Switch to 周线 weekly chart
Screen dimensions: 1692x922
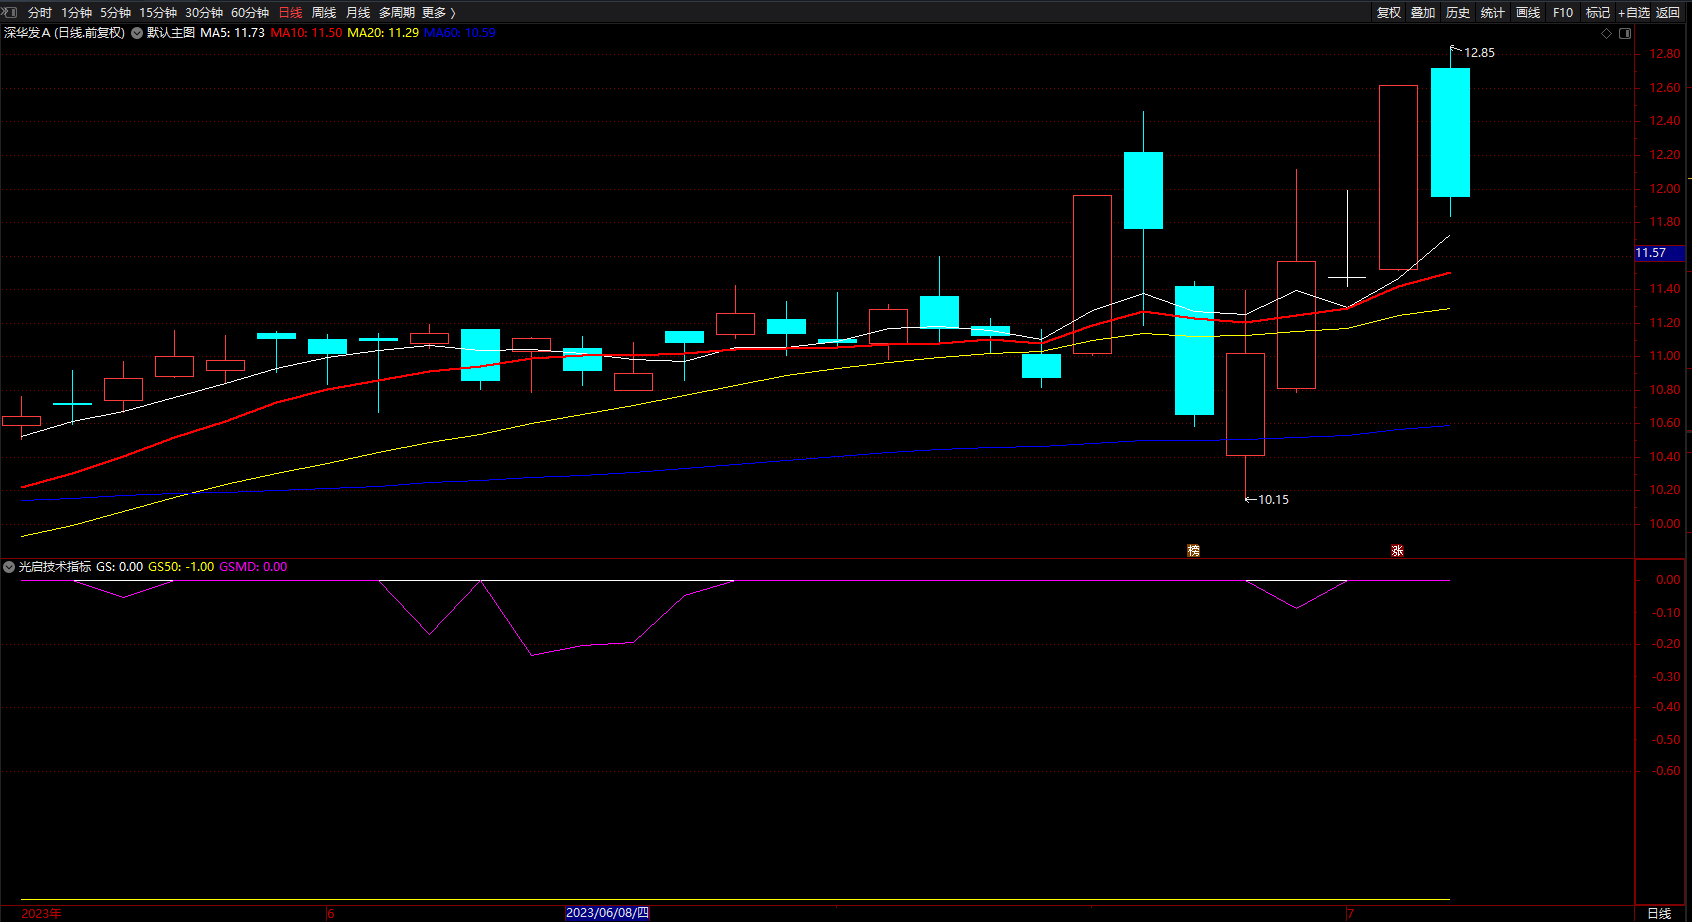coord(324,13)
